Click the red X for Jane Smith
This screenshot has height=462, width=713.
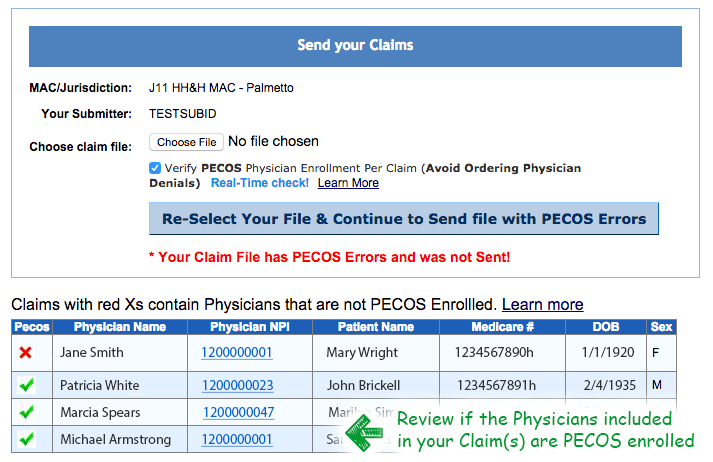click(26, 352)
